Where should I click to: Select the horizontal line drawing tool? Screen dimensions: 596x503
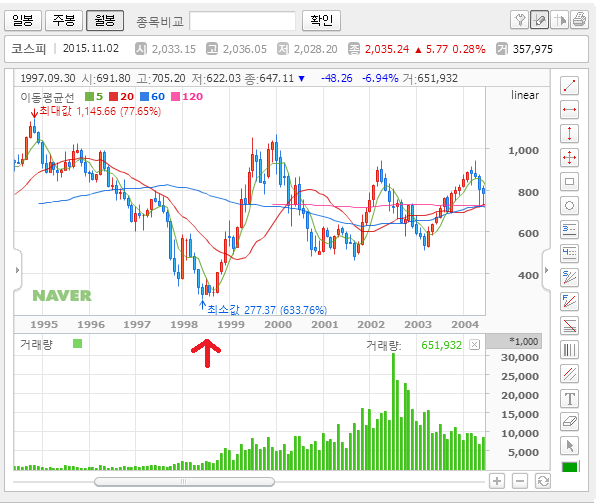coord(569,109)
